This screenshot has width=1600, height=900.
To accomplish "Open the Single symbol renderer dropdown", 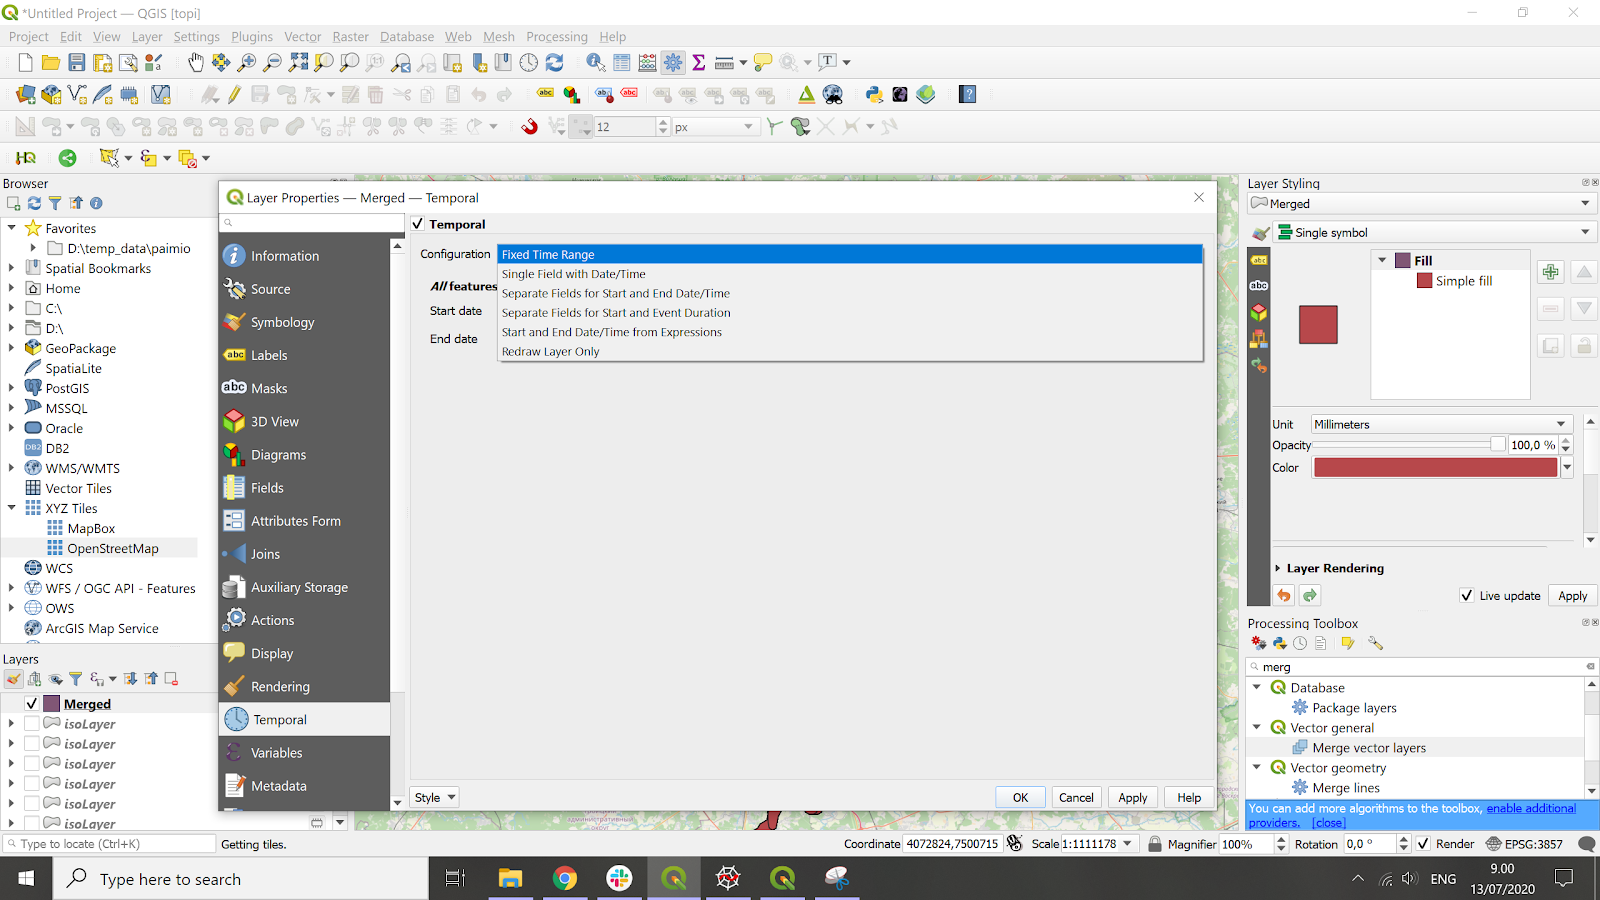I will tap(1435, 233).
